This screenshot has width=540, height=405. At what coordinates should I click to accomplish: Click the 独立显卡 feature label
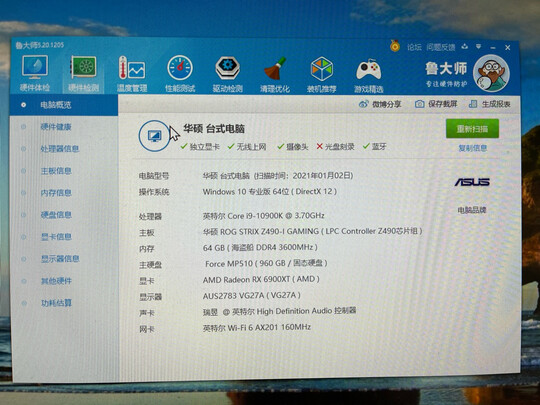tap(204, 147)
